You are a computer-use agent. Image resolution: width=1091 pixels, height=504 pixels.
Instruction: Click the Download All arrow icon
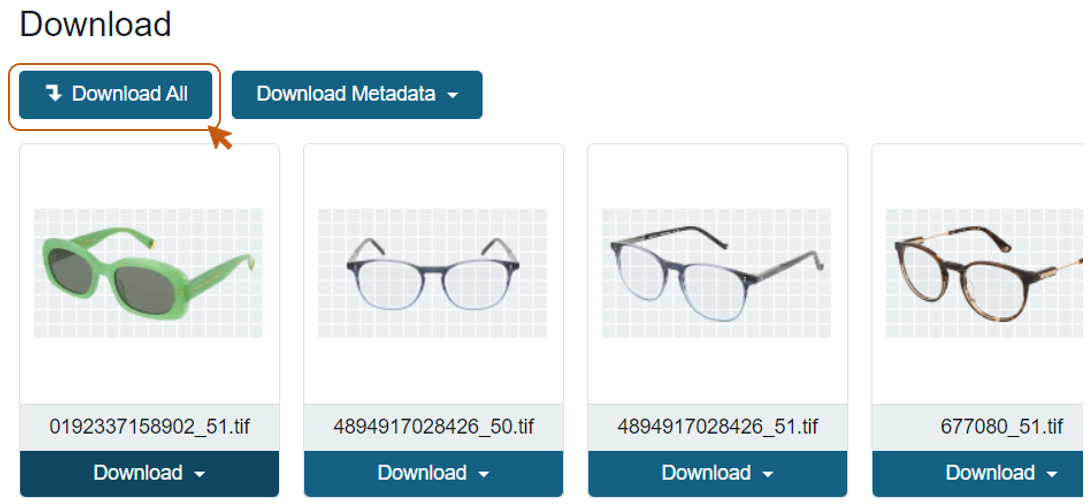[x=54, y=94]
